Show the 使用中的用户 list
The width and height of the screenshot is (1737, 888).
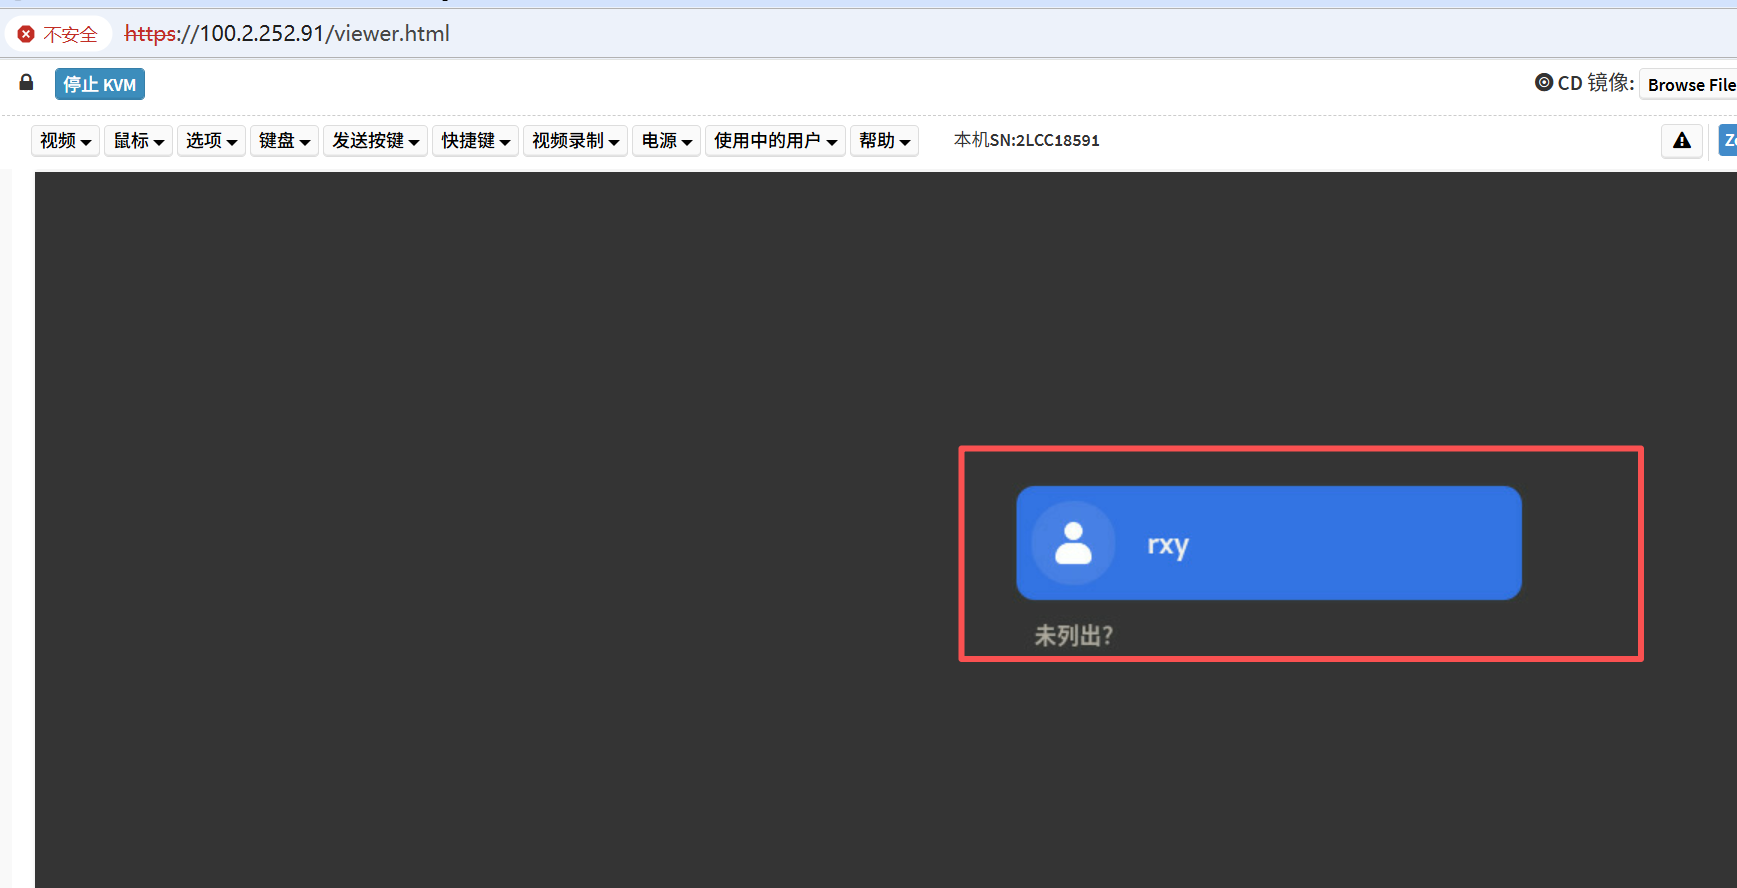click(x=775, y=141)
